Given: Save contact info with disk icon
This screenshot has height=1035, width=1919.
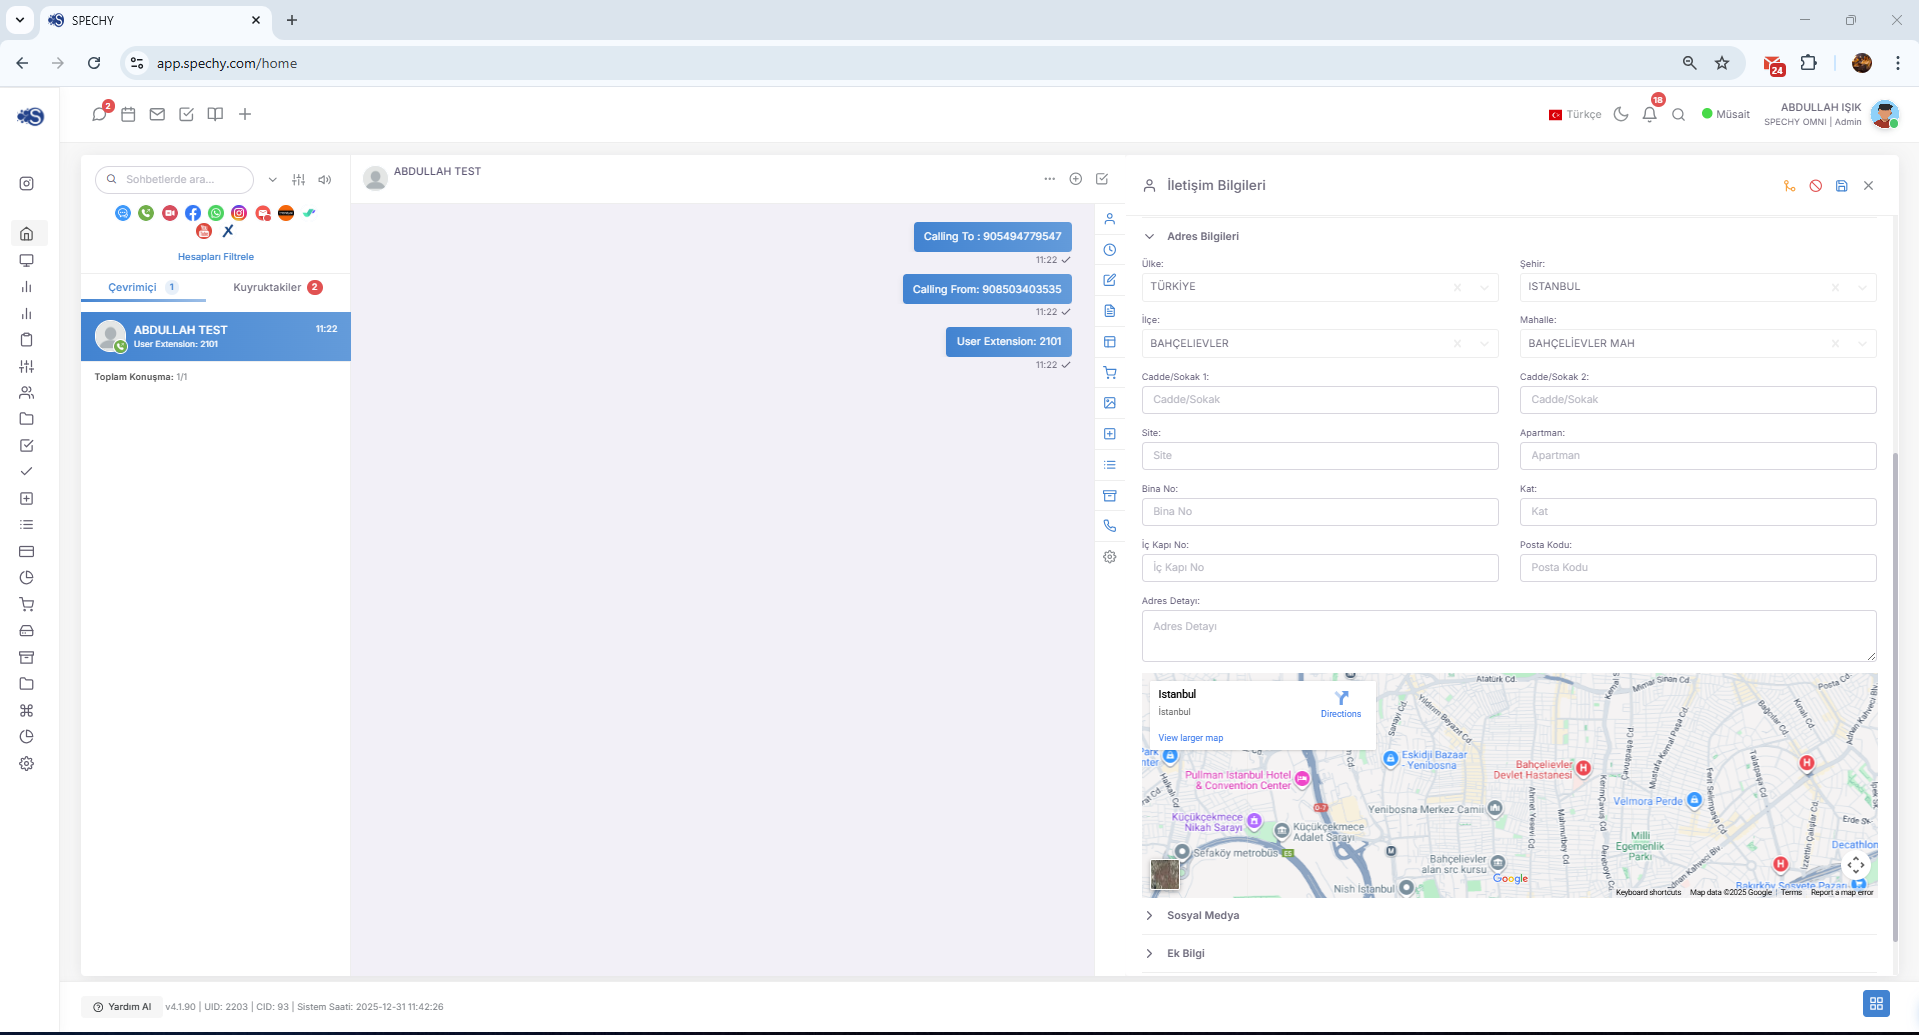Looking at the screenshot, I should [1842, 186].
